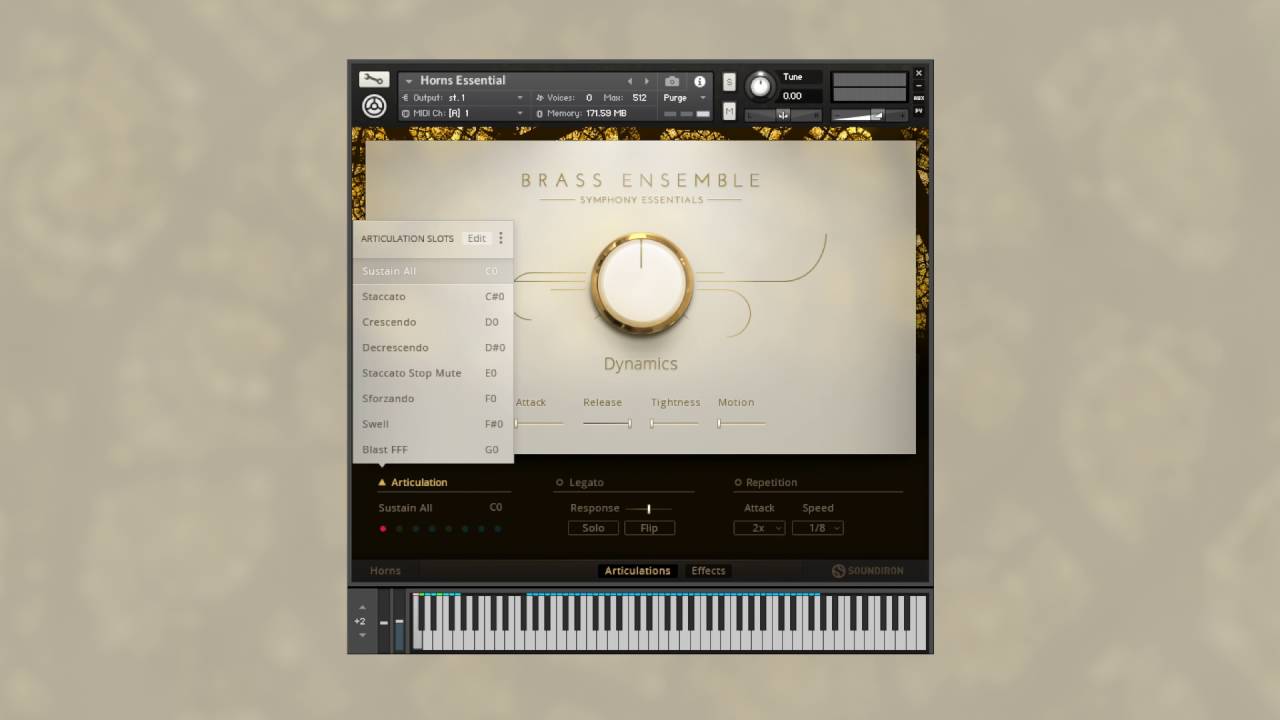This screenshot has width=1280, height=720.
Task: Go to next instrument preset arrow
Action: (x=647, y=81)
